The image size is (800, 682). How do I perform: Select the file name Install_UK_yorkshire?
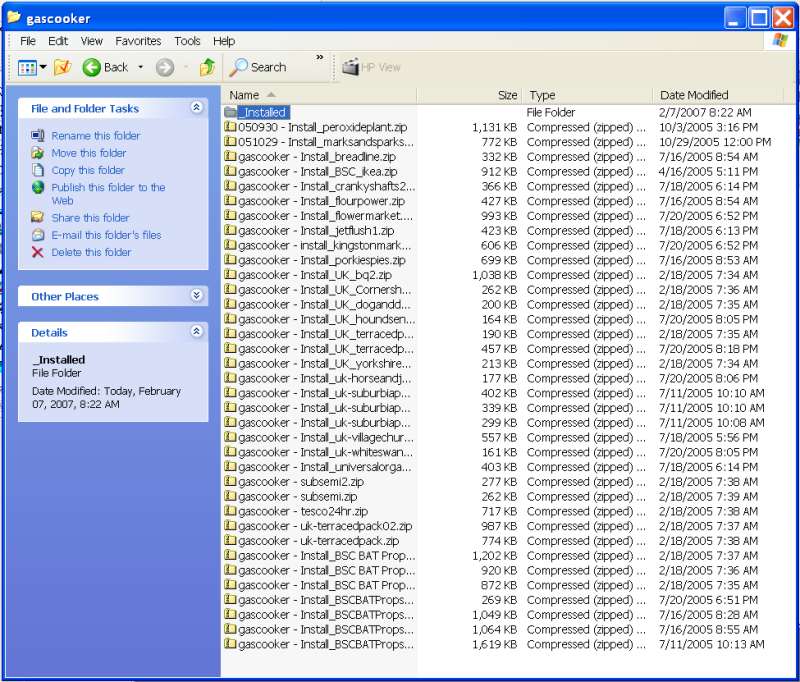pyautogui.click(x=324, y=364)
